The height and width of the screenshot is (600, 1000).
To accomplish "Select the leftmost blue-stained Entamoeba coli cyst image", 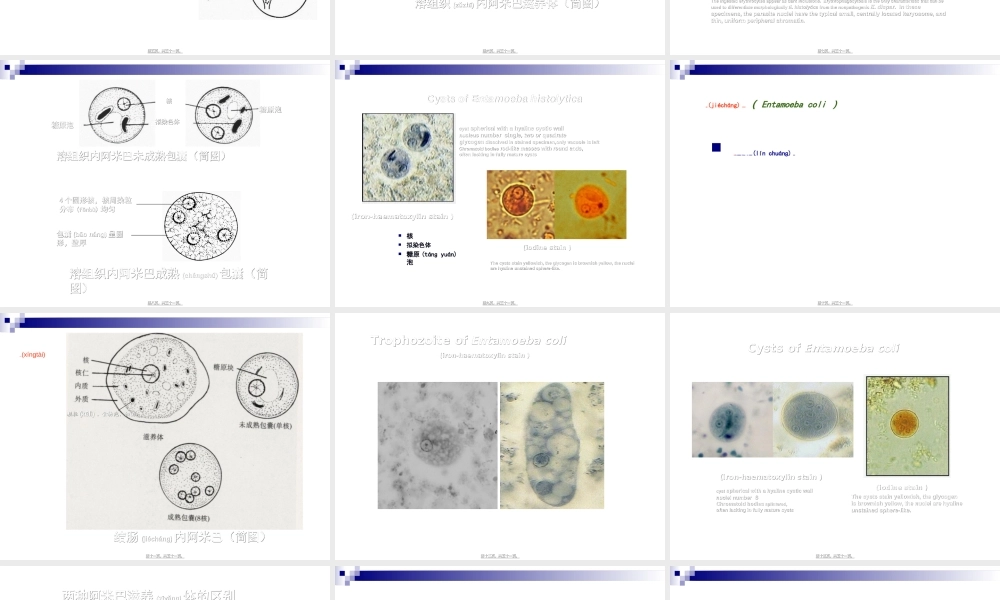I will [x=731, y=420].
